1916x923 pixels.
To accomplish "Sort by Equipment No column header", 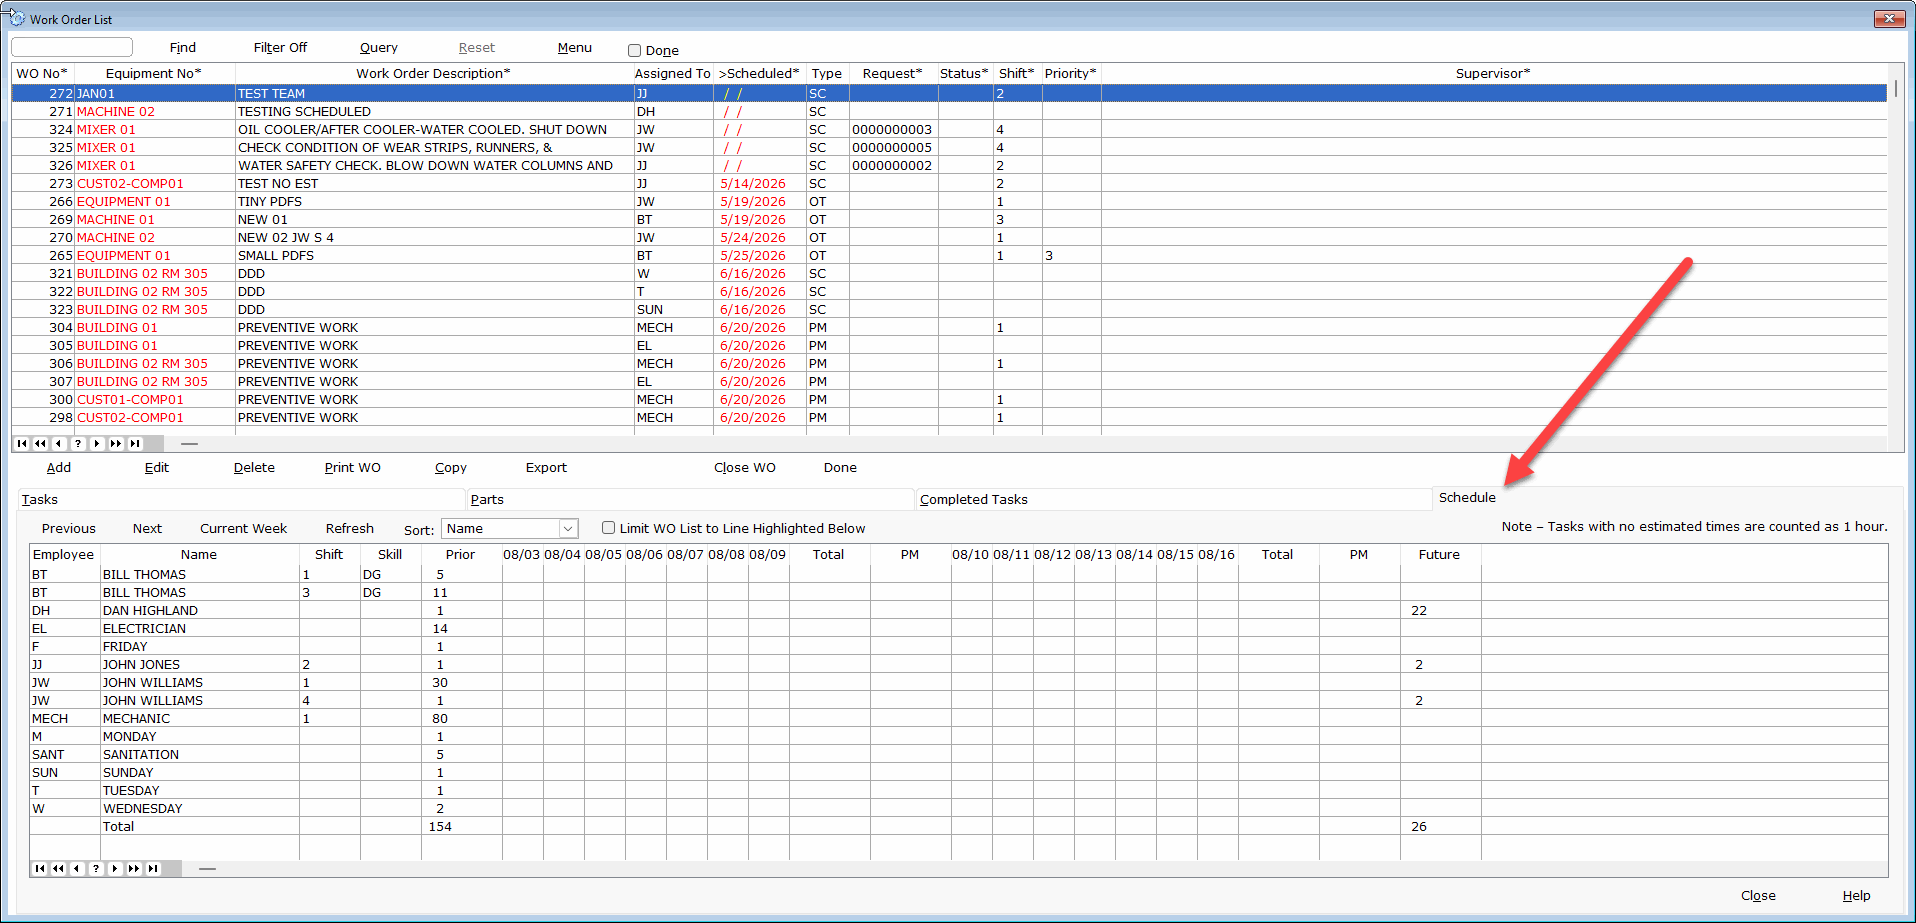I will (154, 73).
